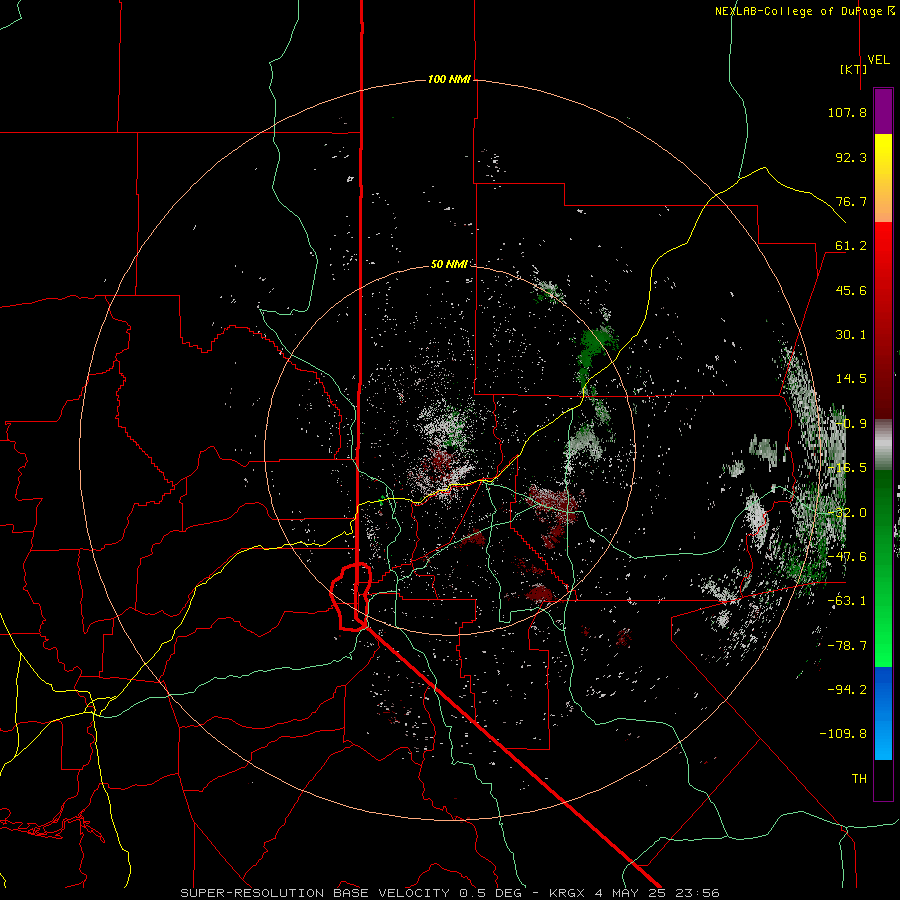The width and height of the screenshot is (900, 900).
Task: Click the 100 NMI range ring label
Action: [449, 79]
